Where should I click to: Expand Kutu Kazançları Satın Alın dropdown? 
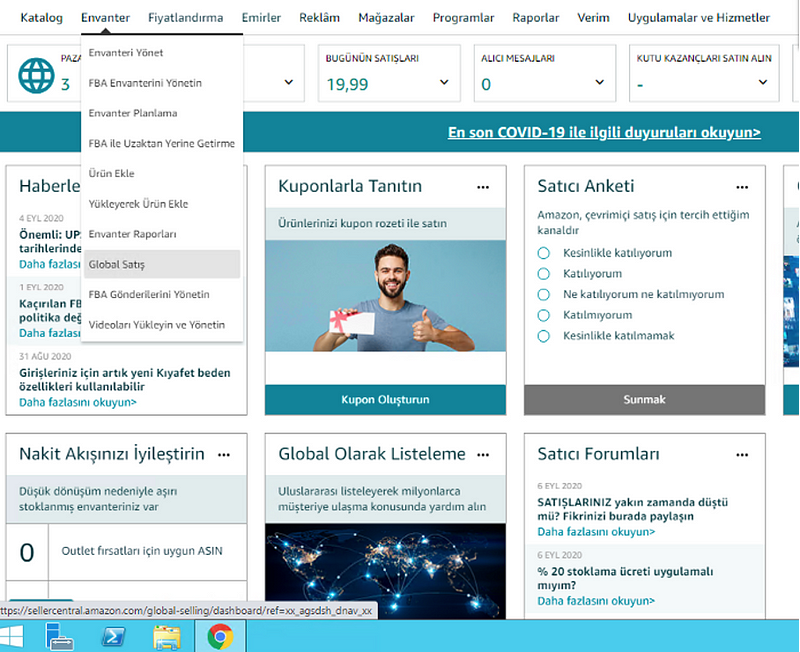pyautogui.click(x=763, y=82)
